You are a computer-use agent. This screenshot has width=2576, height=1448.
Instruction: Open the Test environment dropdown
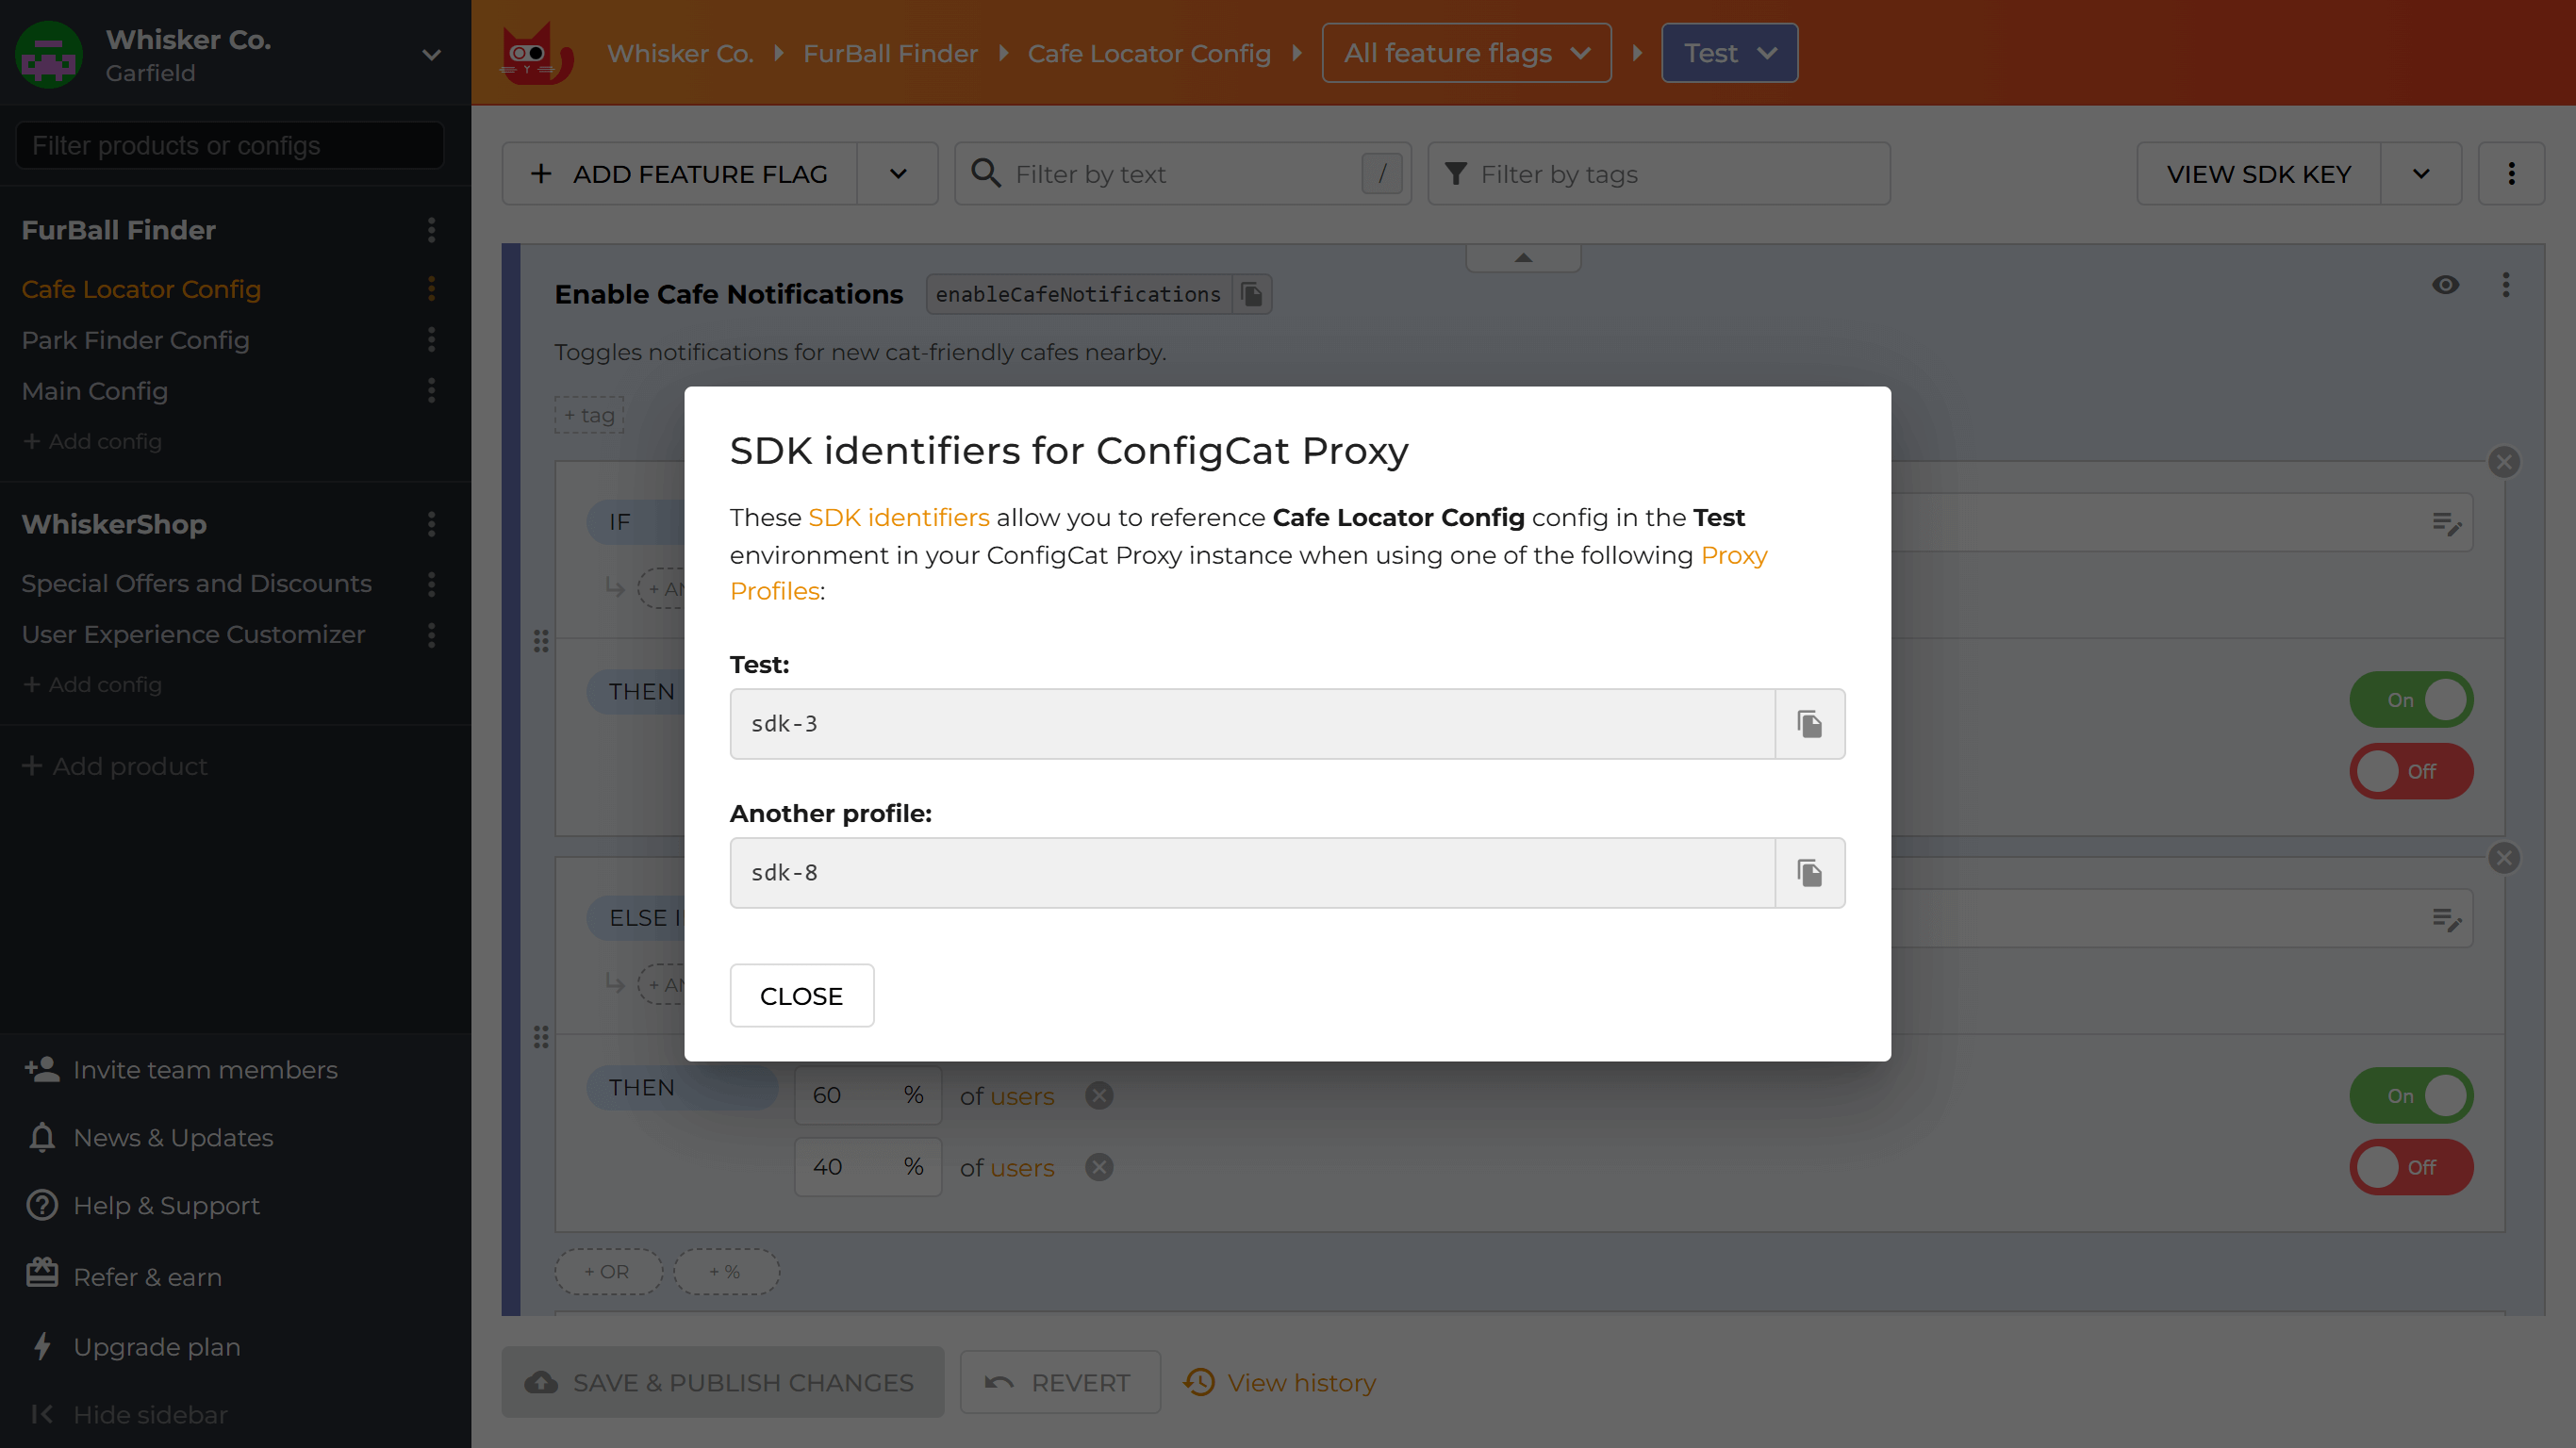[1729, 52]
